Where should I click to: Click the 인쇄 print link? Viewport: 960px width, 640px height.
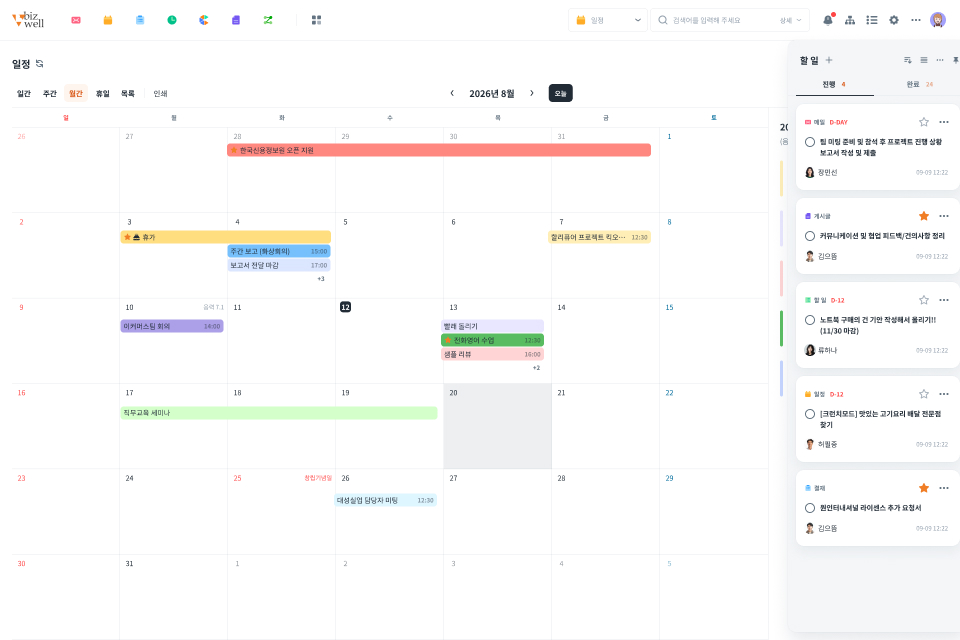click(160, 93)
